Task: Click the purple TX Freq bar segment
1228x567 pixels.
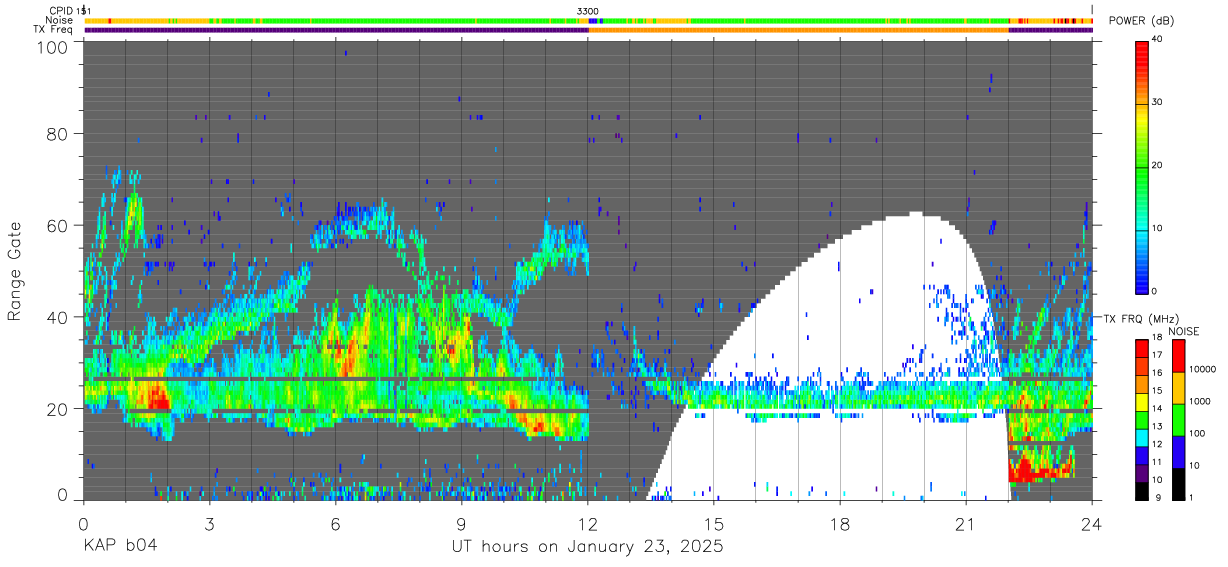Action: [336, 30]
